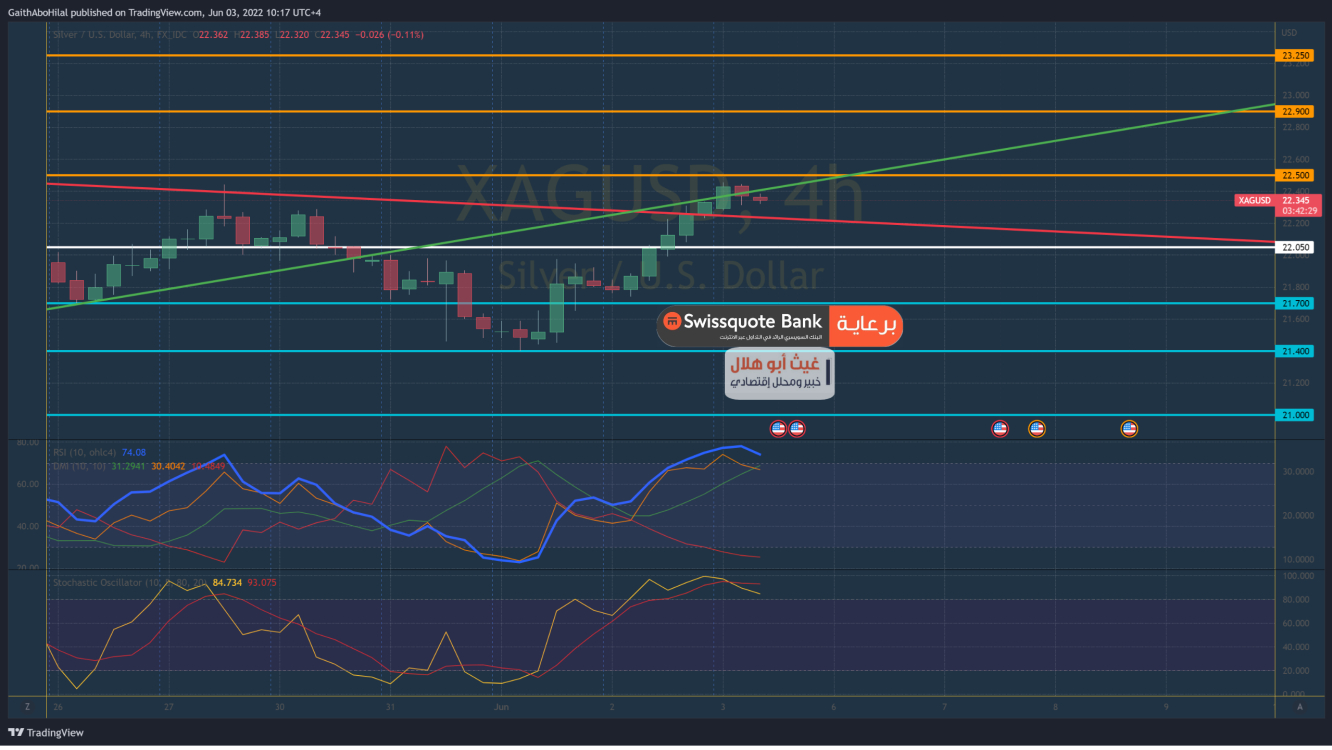Click the change value −0.026 (−0.11%) in legend
This screenshot has width=1332, height=750.
(390, 35)
